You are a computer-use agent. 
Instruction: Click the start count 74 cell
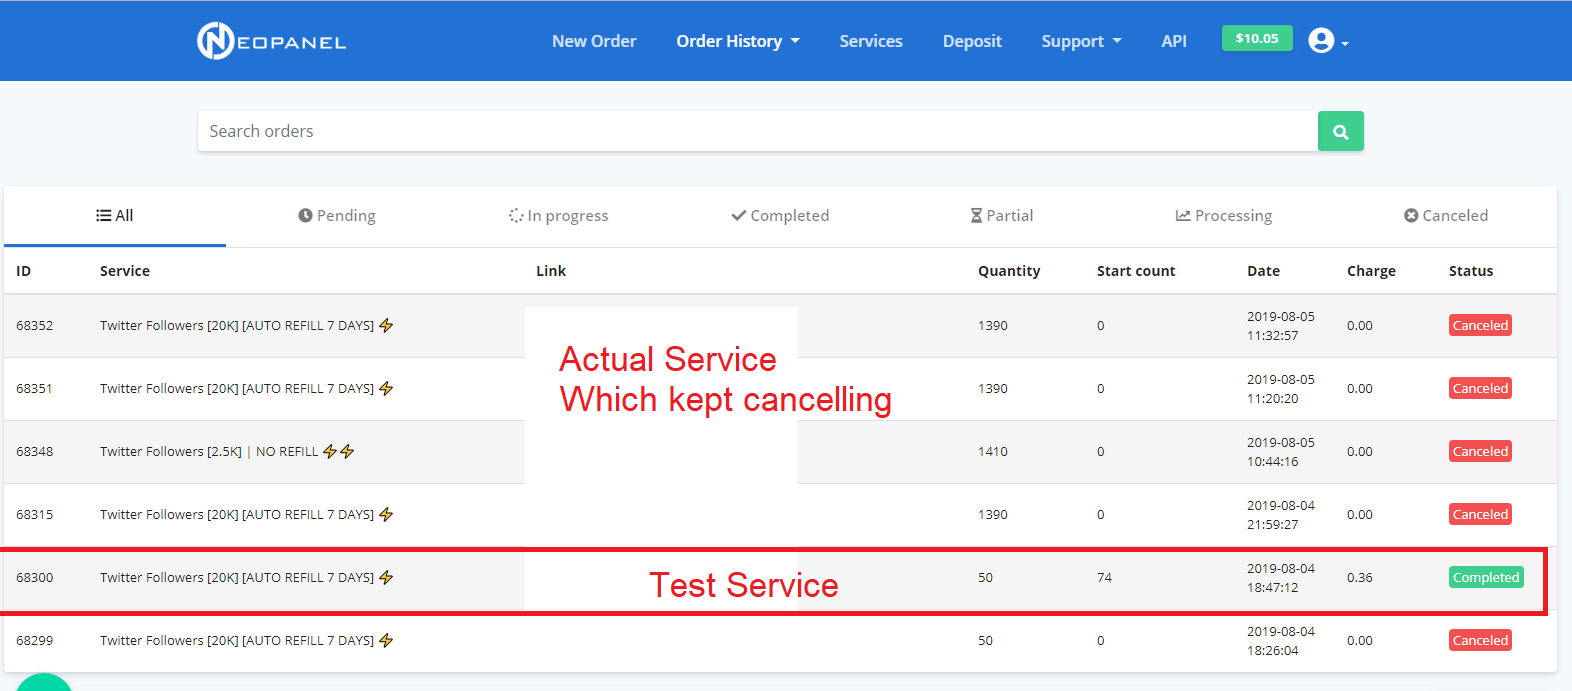point(1104,578)
